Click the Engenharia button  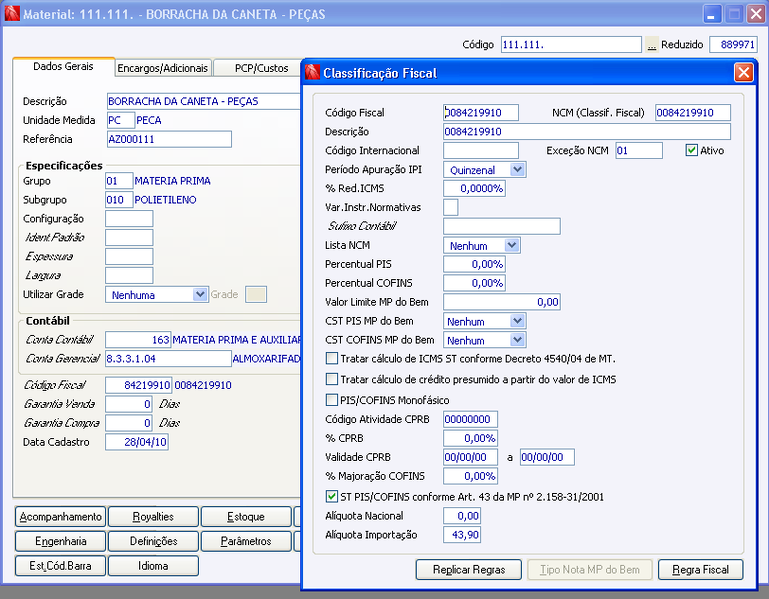(60, 541)
